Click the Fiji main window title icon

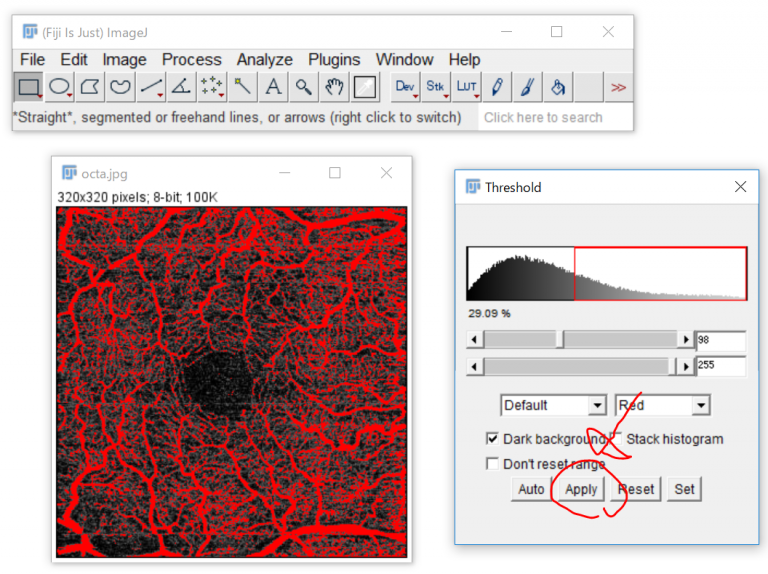pyautogui.click(x=30, y=32)
